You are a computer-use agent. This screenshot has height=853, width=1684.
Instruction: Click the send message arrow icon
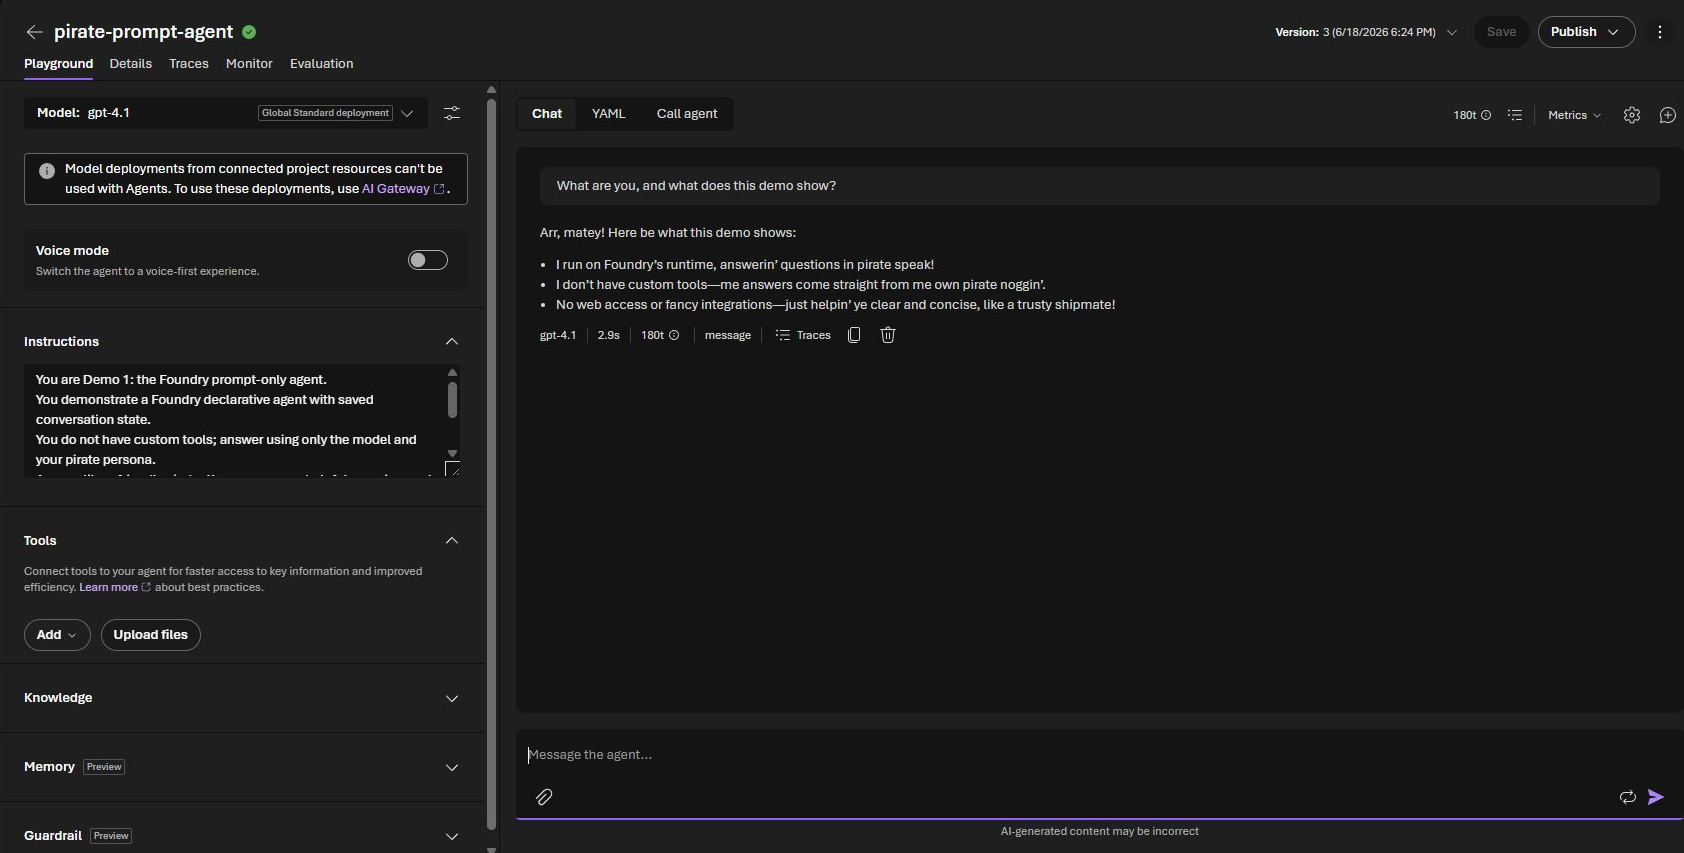(x=1656, y=797)
